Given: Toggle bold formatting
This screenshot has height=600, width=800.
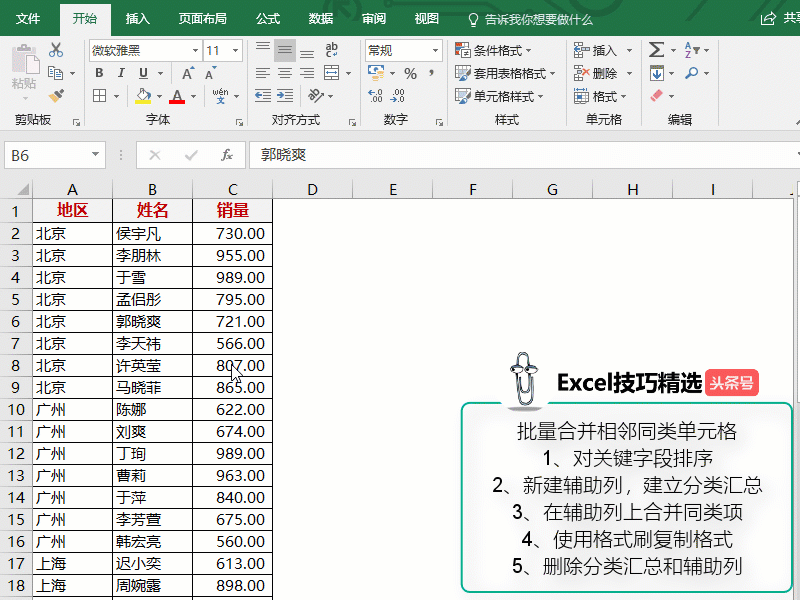Looking at the screenshot, I should [x=99, y=73].
